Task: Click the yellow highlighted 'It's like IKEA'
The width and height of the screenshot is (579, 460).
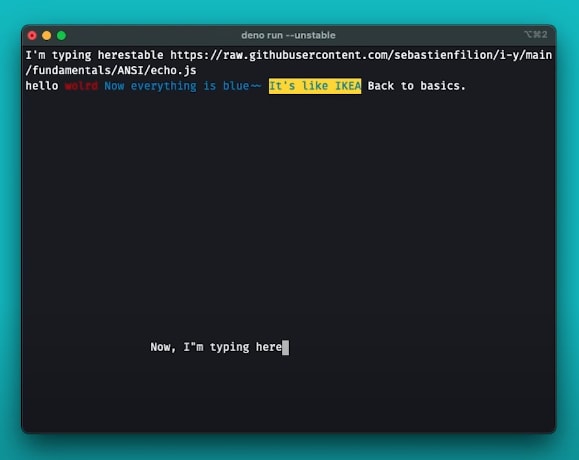Action: (x=315, y=86)
